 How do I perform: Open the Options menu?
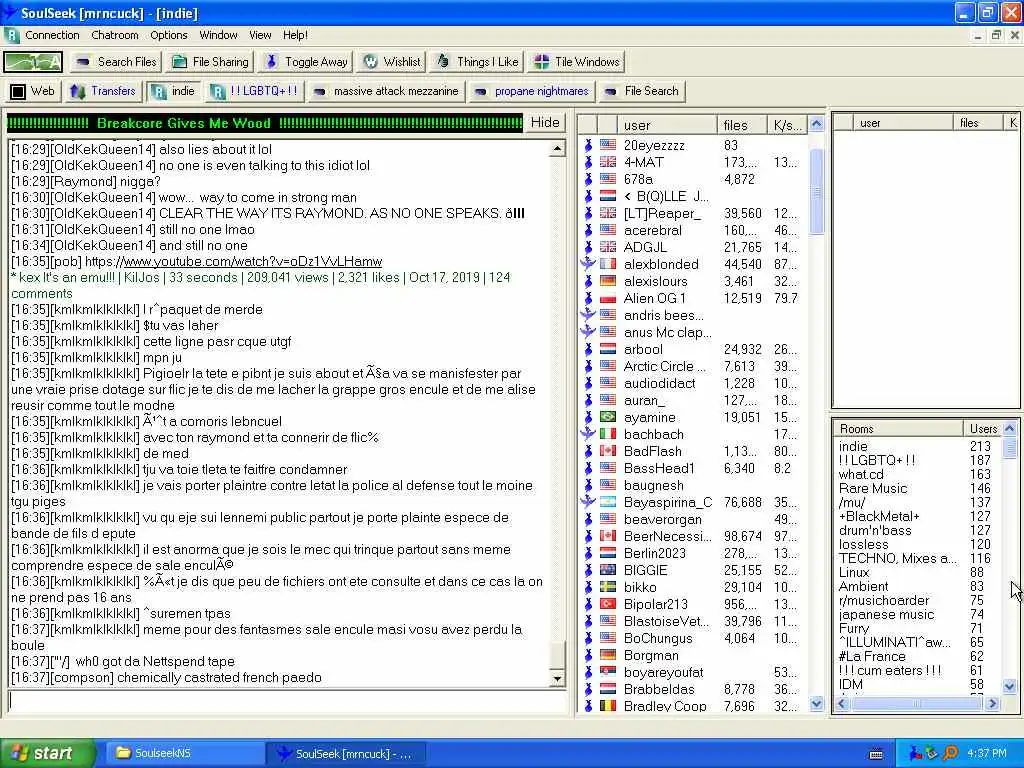(x=168, y=35)
